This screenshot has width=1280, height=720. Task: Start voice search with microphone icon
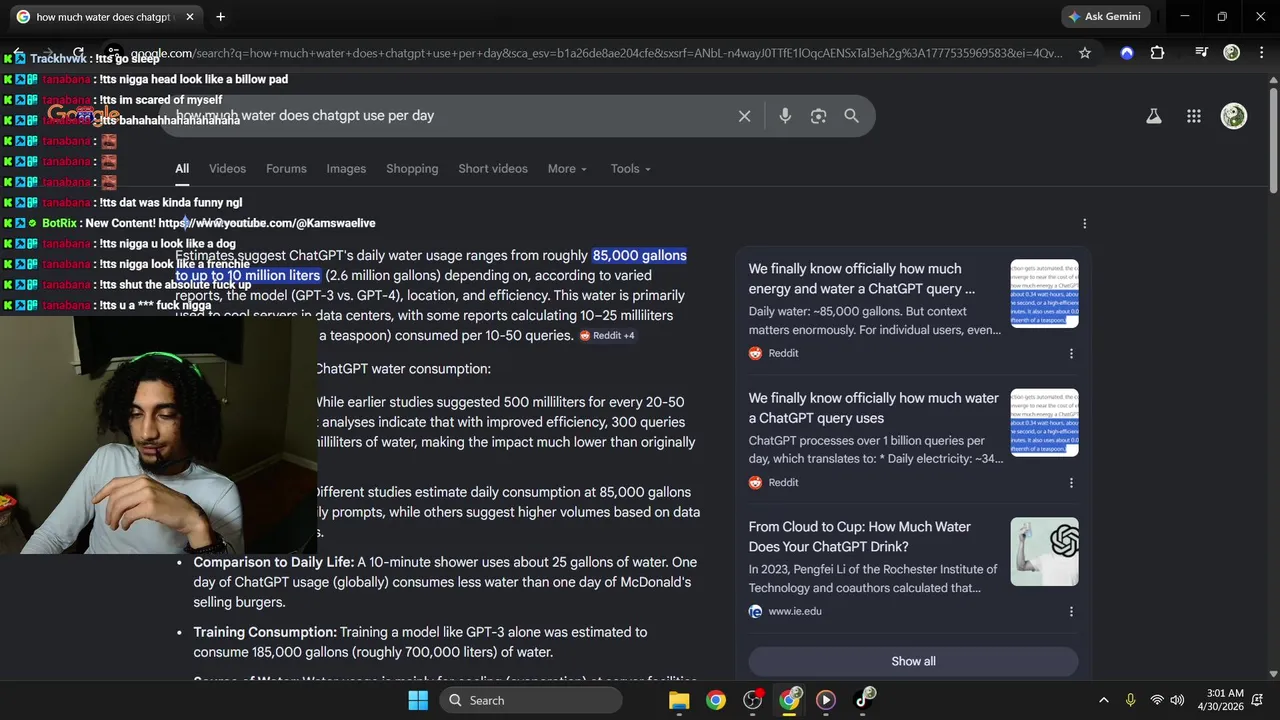click(785, 116)
